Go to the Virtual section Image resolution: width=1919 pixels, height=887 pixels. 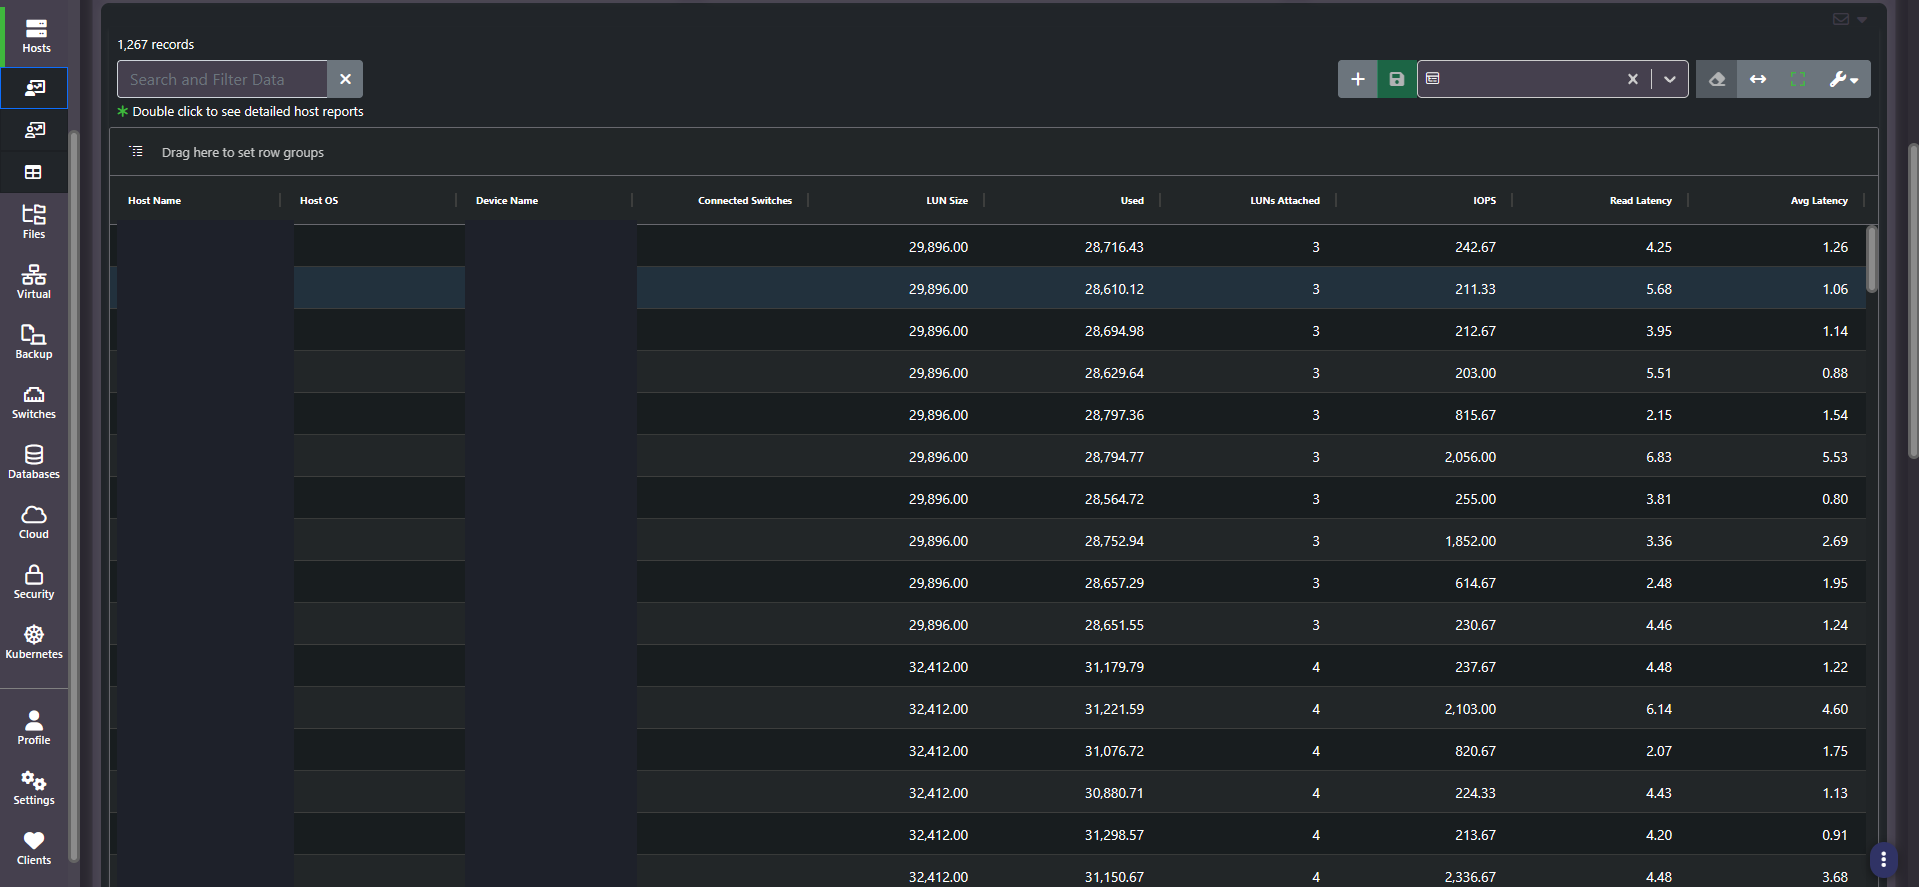[34, 281]
